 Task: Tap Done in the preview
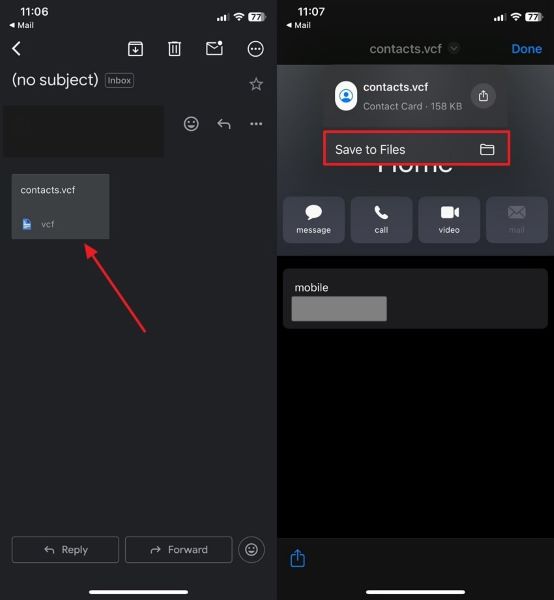526,49
